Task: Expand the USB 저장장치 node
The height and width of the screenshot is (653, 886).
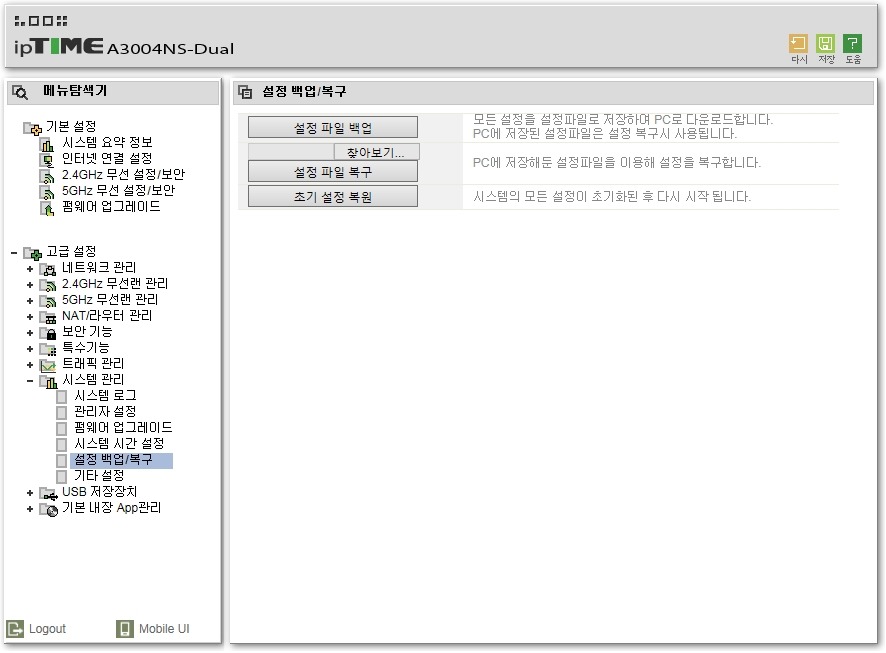Action: pyautogui.click(x=30, y=493)
